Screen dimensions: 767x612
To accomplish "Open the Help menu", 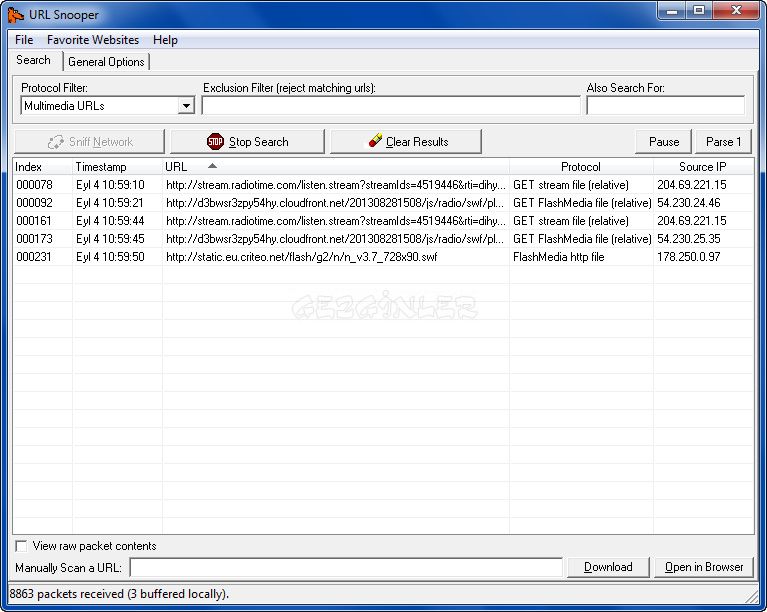I will pyautogui.click(x=165, y=40).
